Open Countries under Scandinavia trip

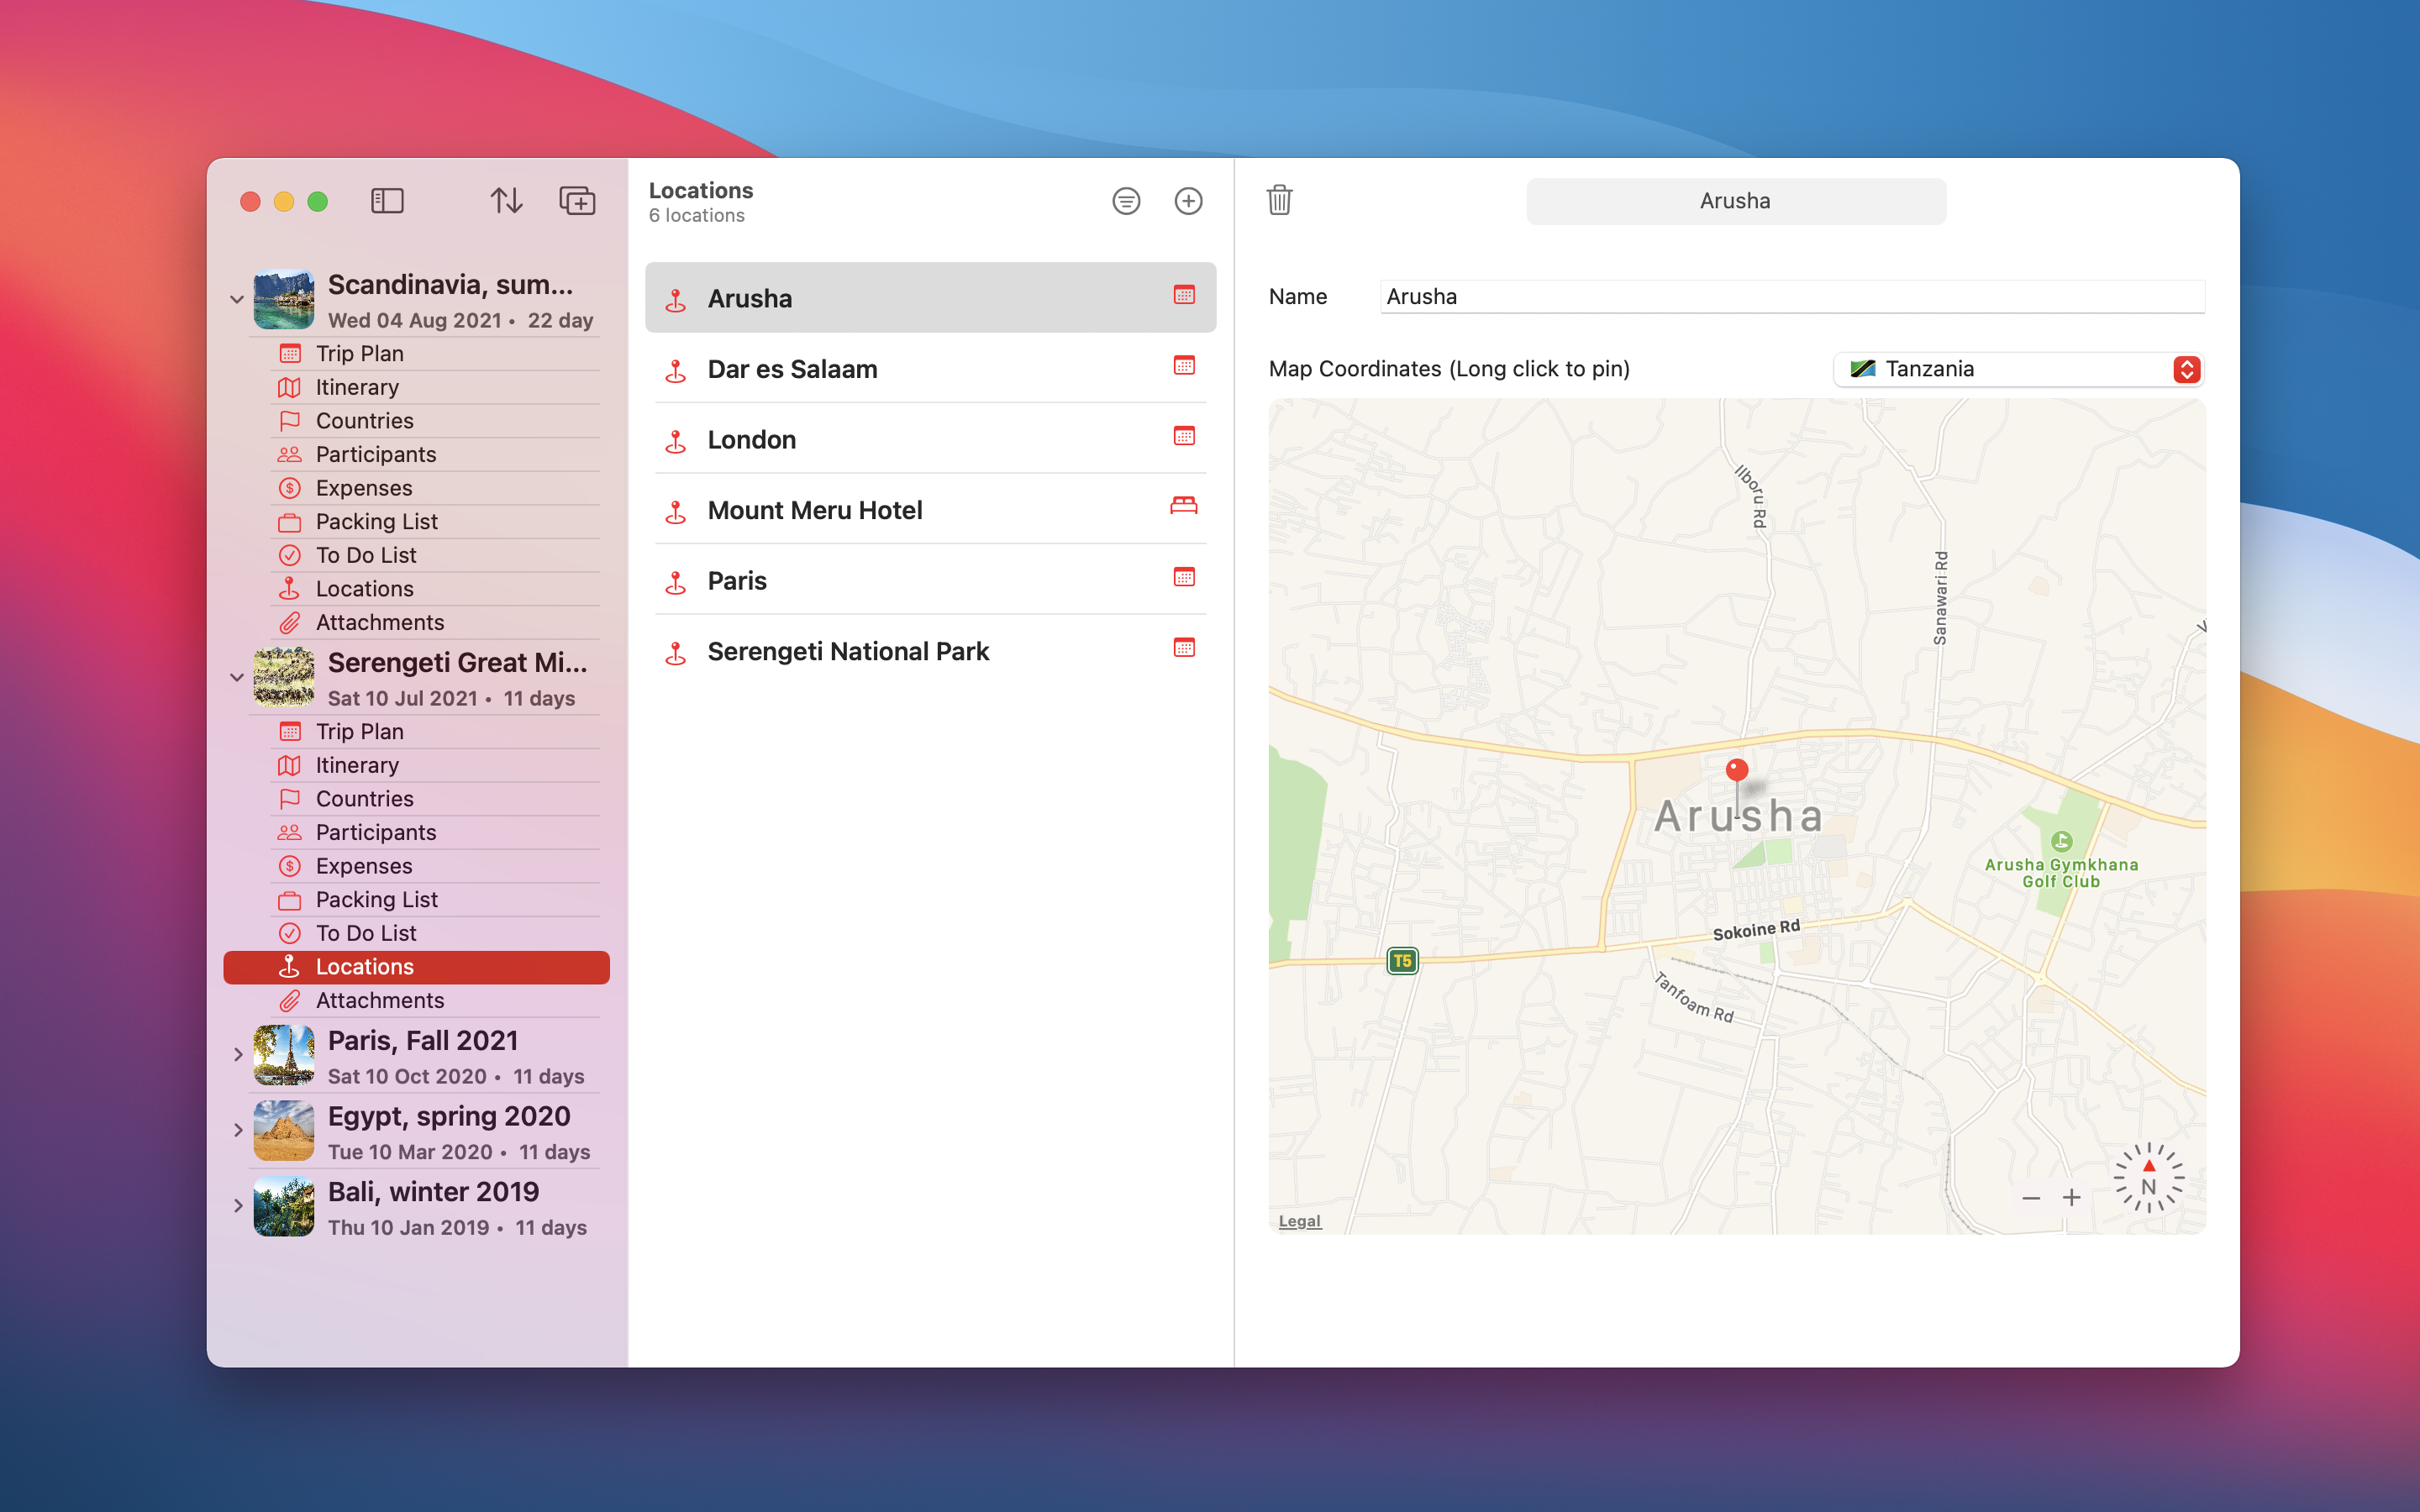(416, 421)
